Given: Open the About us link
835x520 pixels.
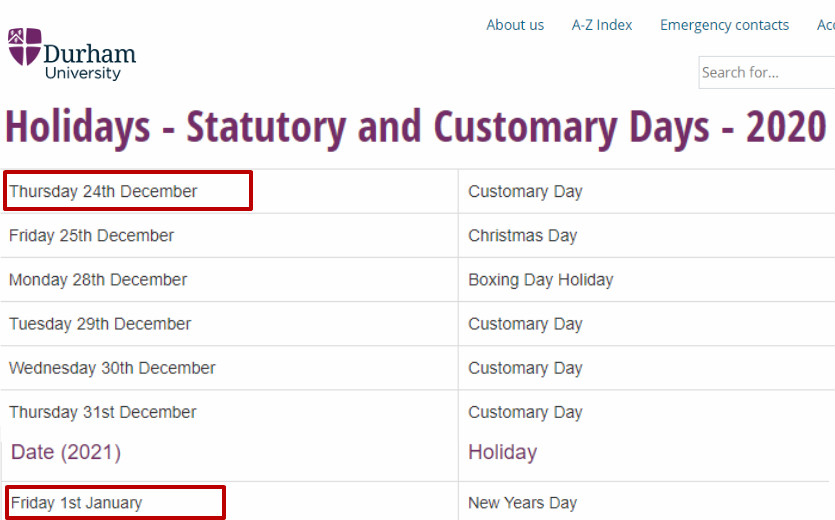Looking at the screenshot, I should (x=515, y=25).
